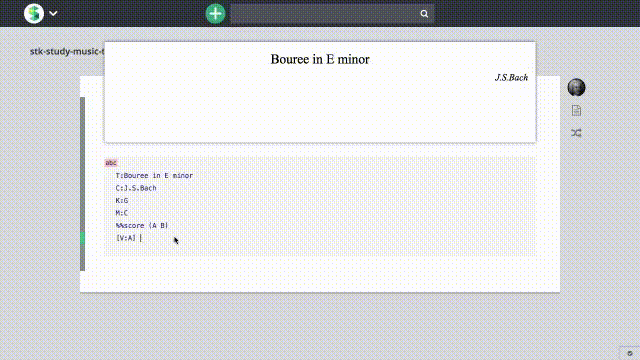Click the line "K:G"
Screen dimensions: 640x360
pyautogui.click(x=122, y=200)
